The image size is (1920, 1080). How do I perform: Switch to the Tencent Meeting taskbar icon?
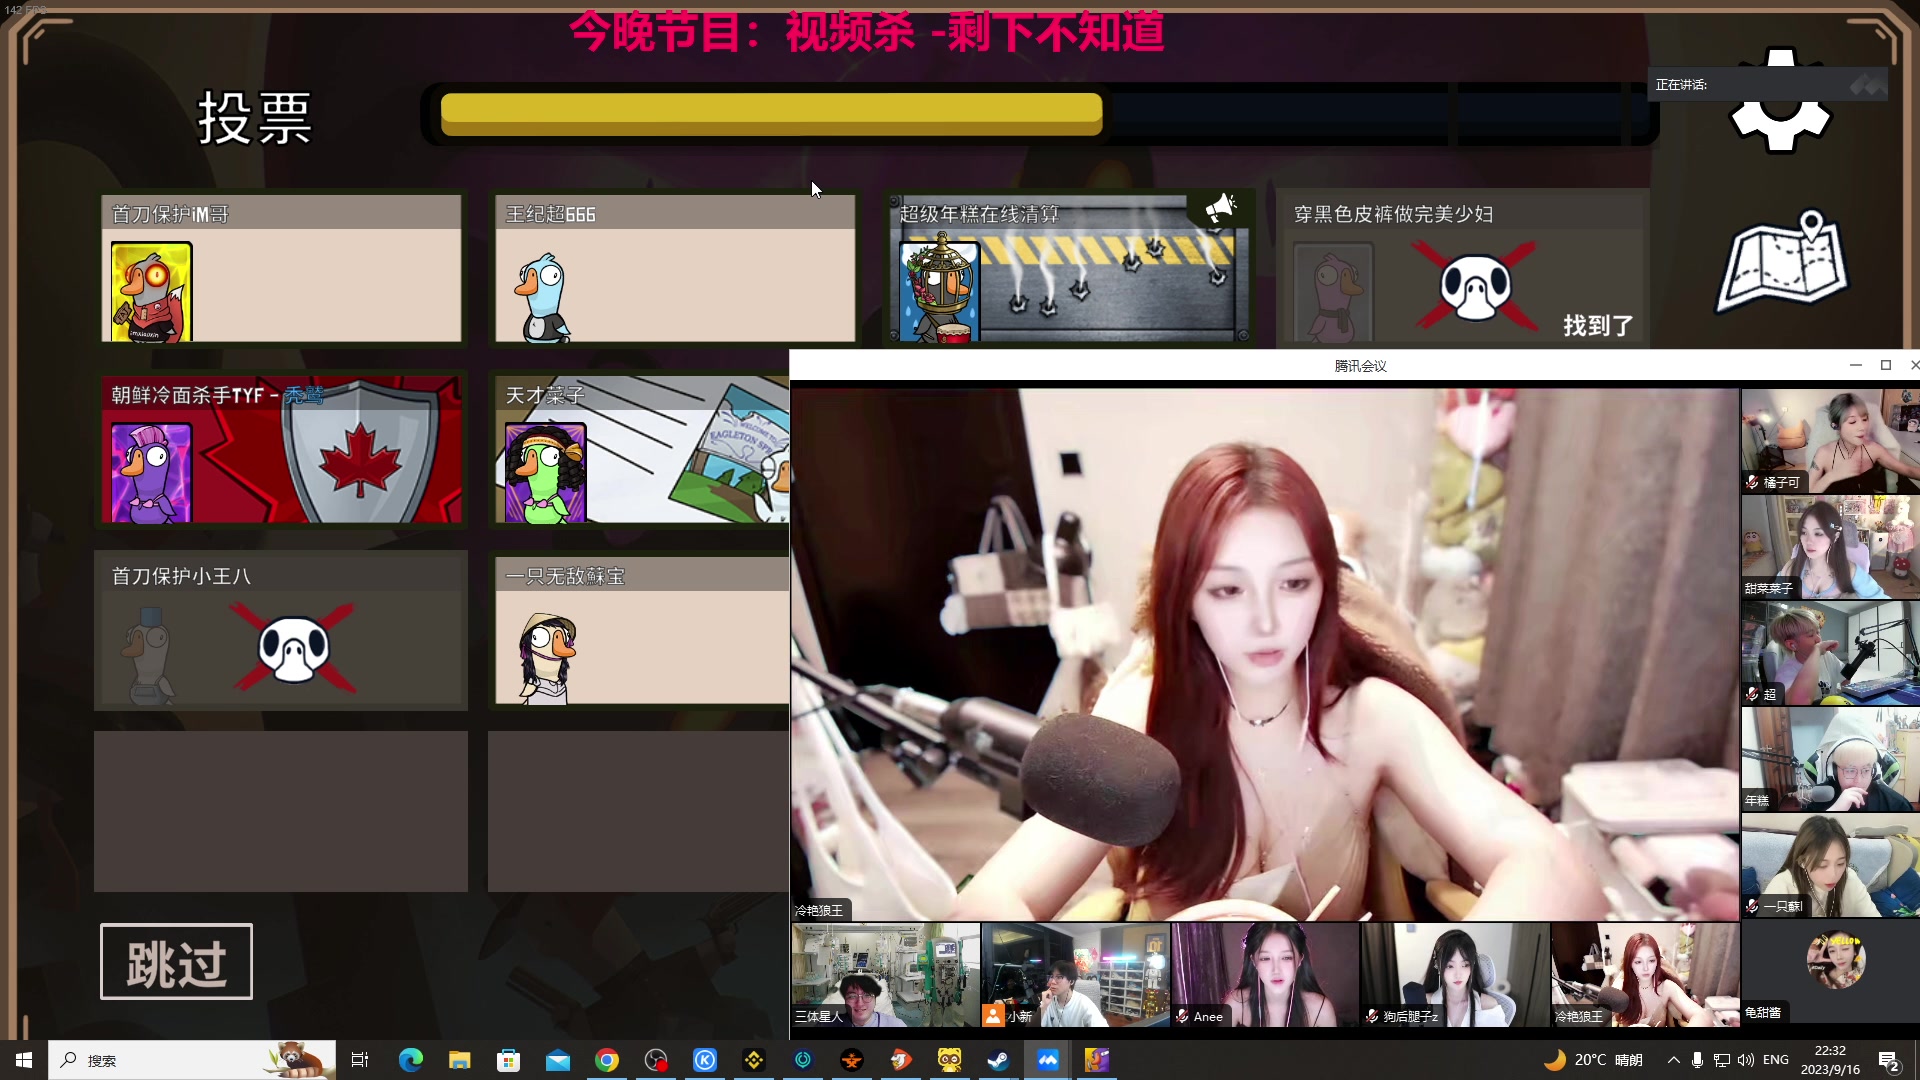point(1047,1060)
